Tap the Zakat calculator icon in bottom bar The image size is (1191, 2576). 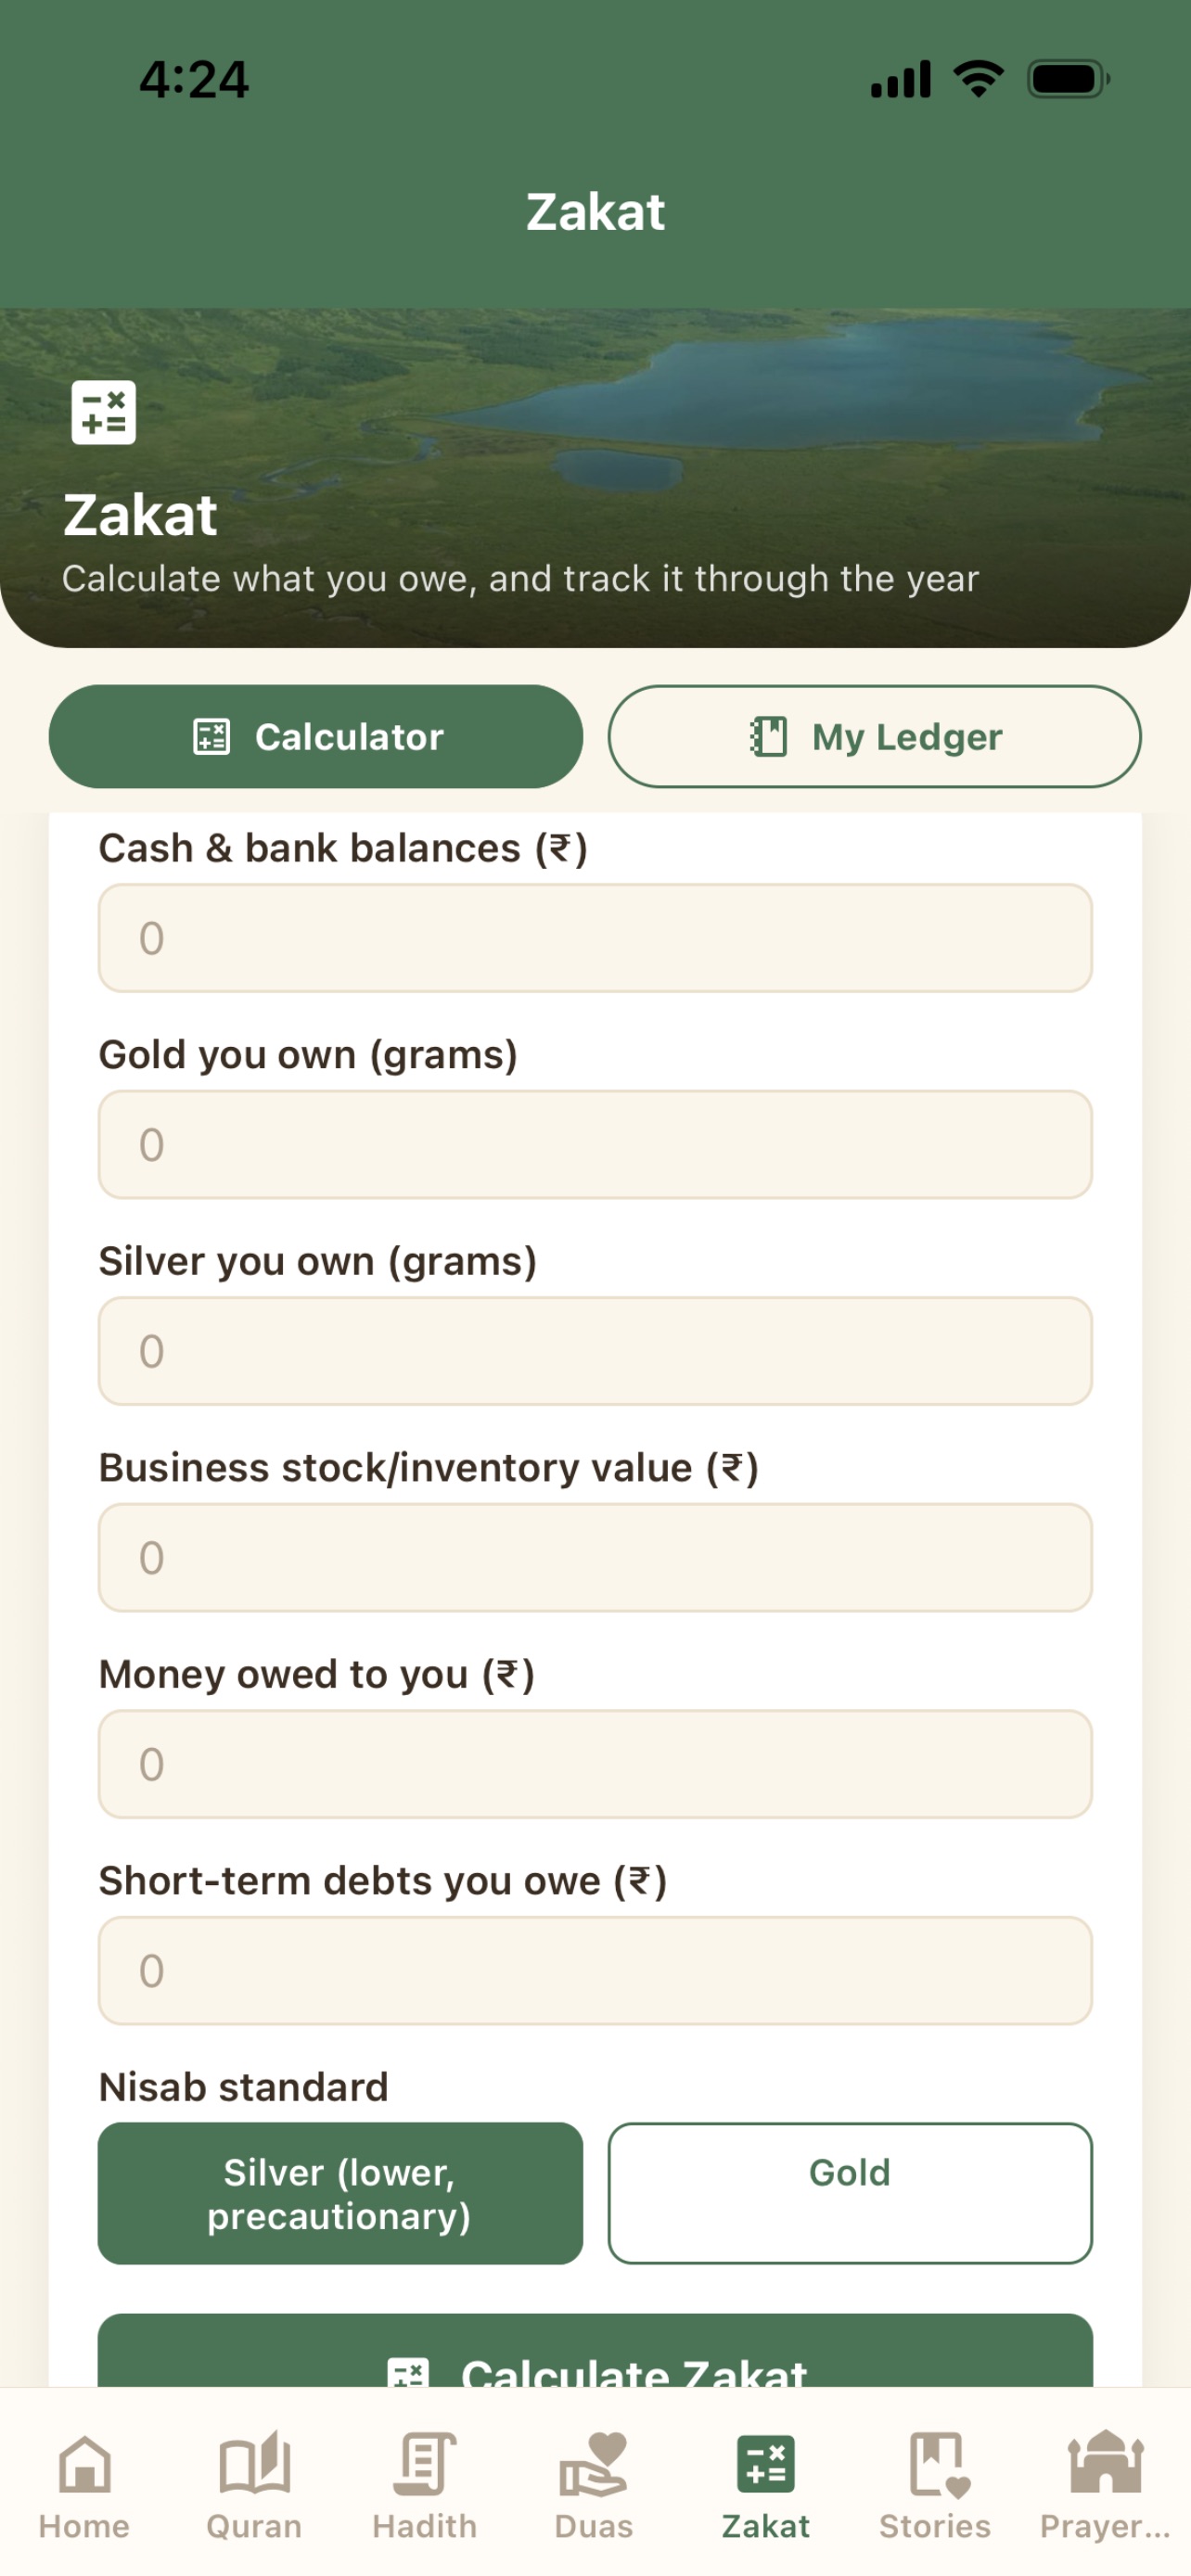766,2463
